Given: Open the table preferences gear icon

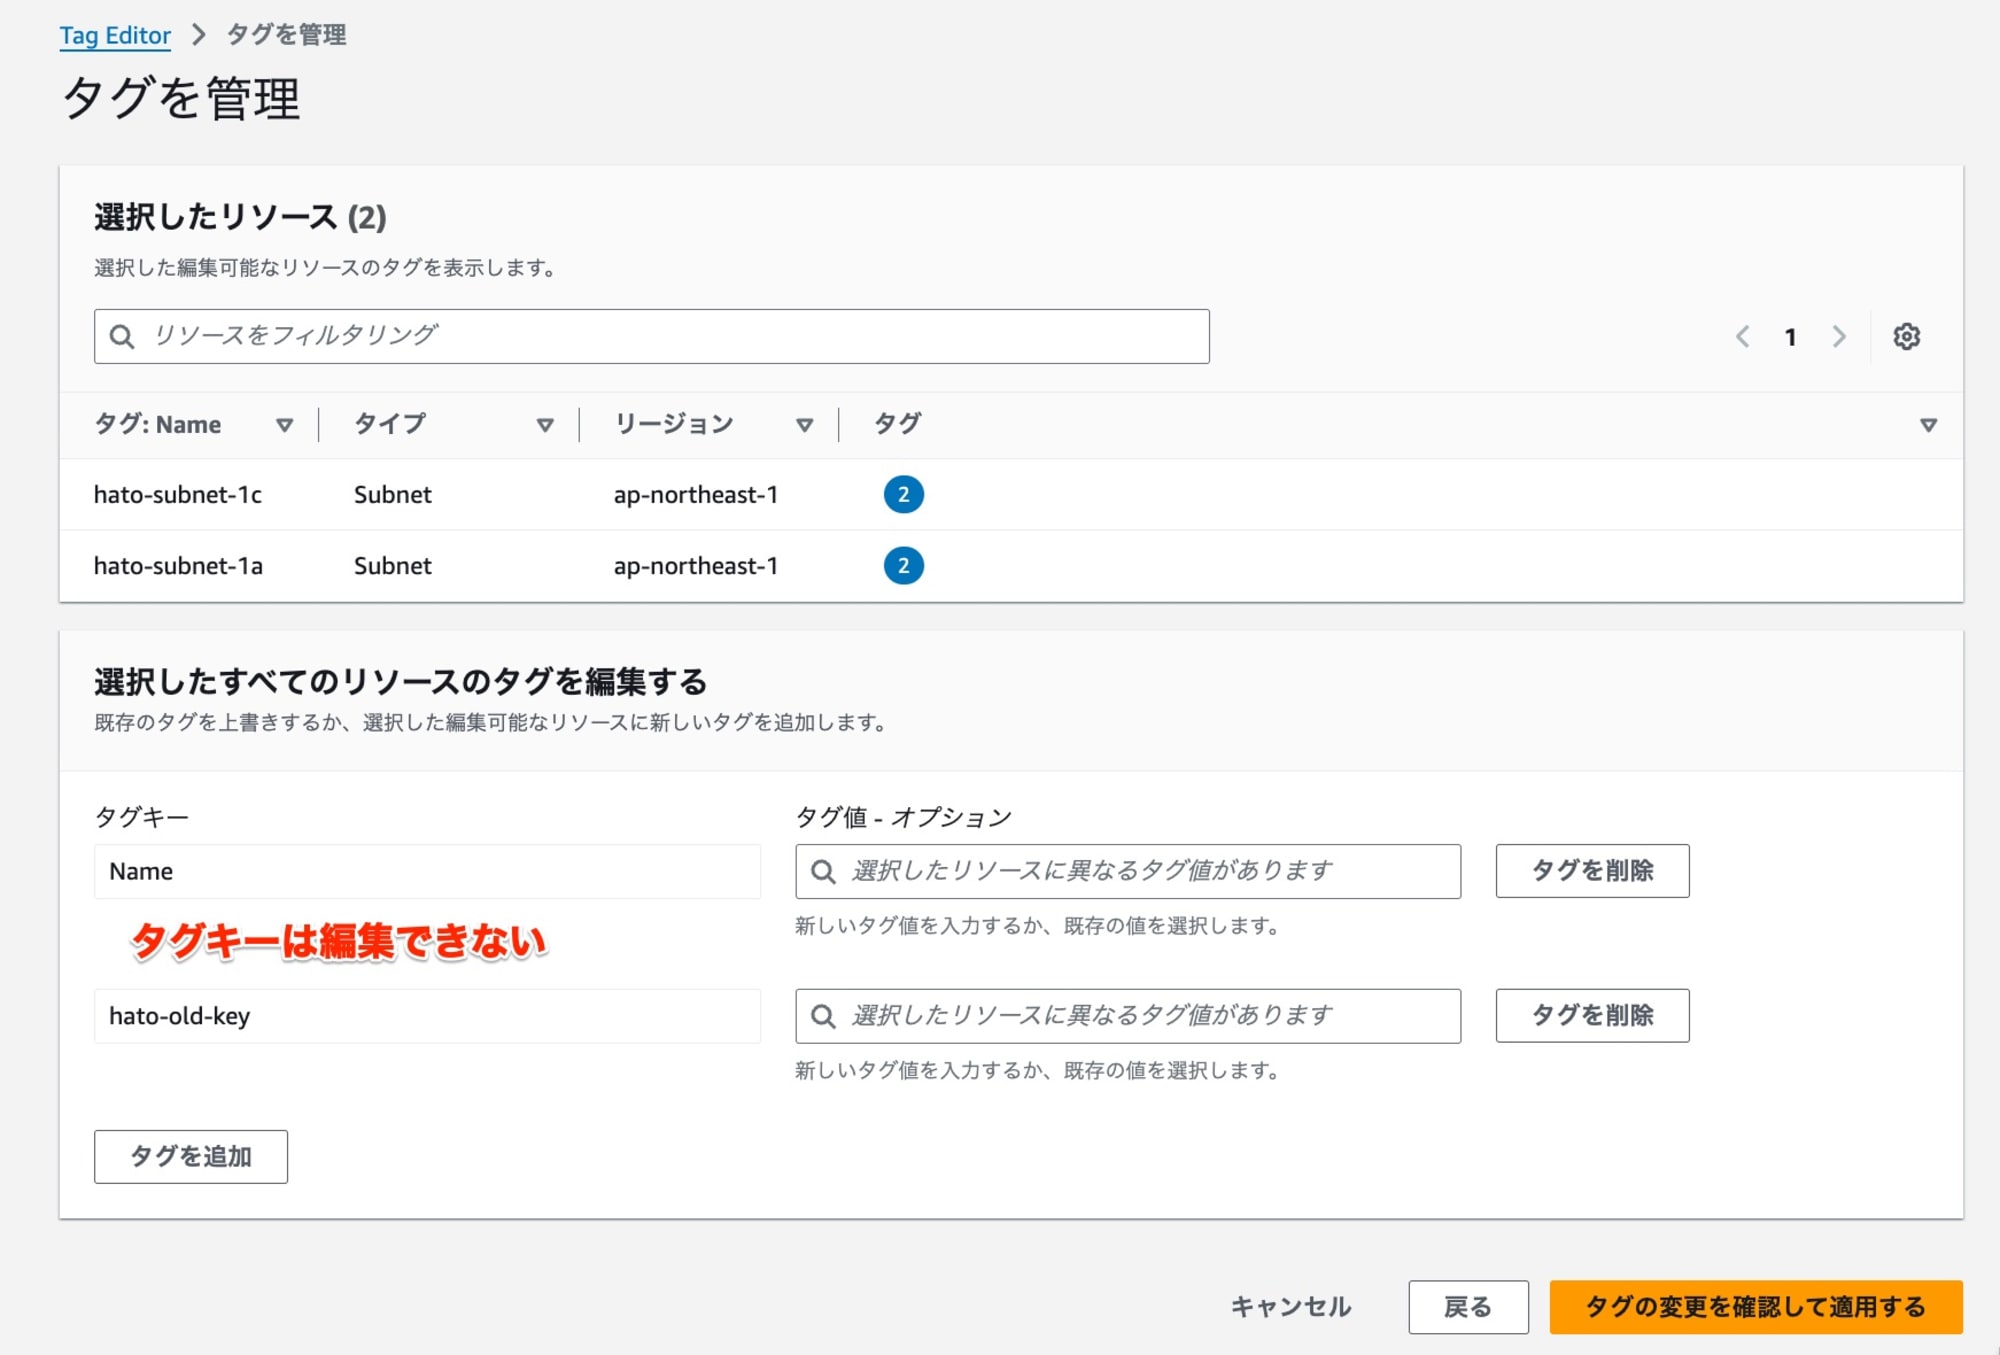Looking at the screenshot, I should (1906, 336).
